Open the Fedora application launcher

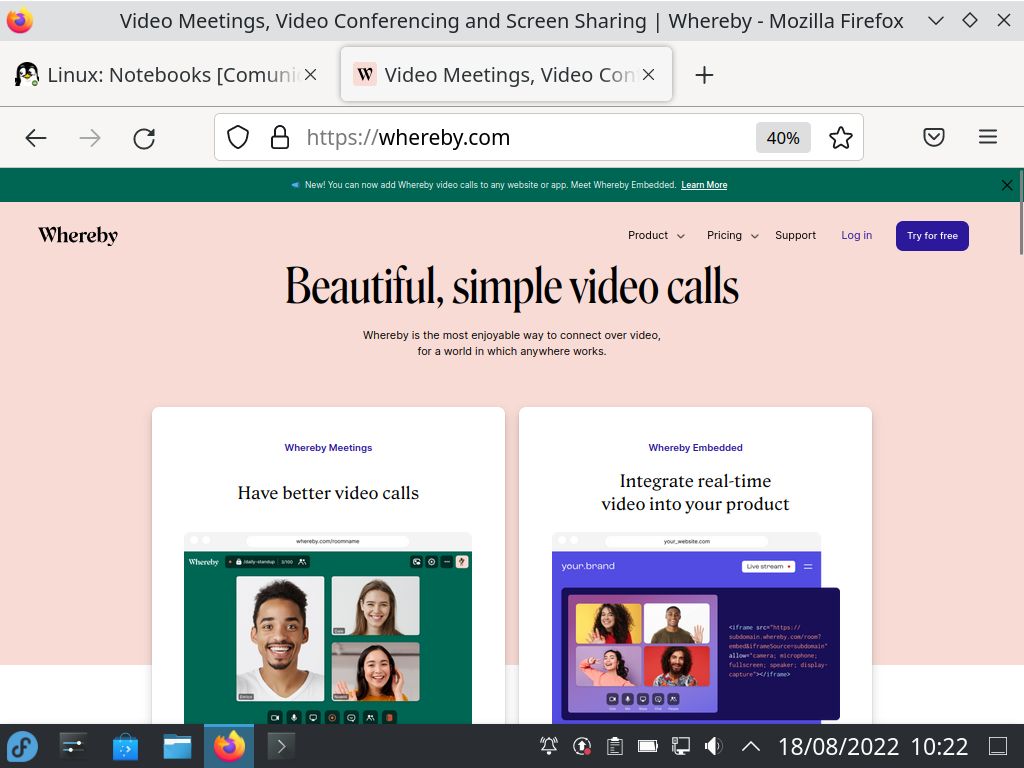pyautogui.click(x=23, y=746)
